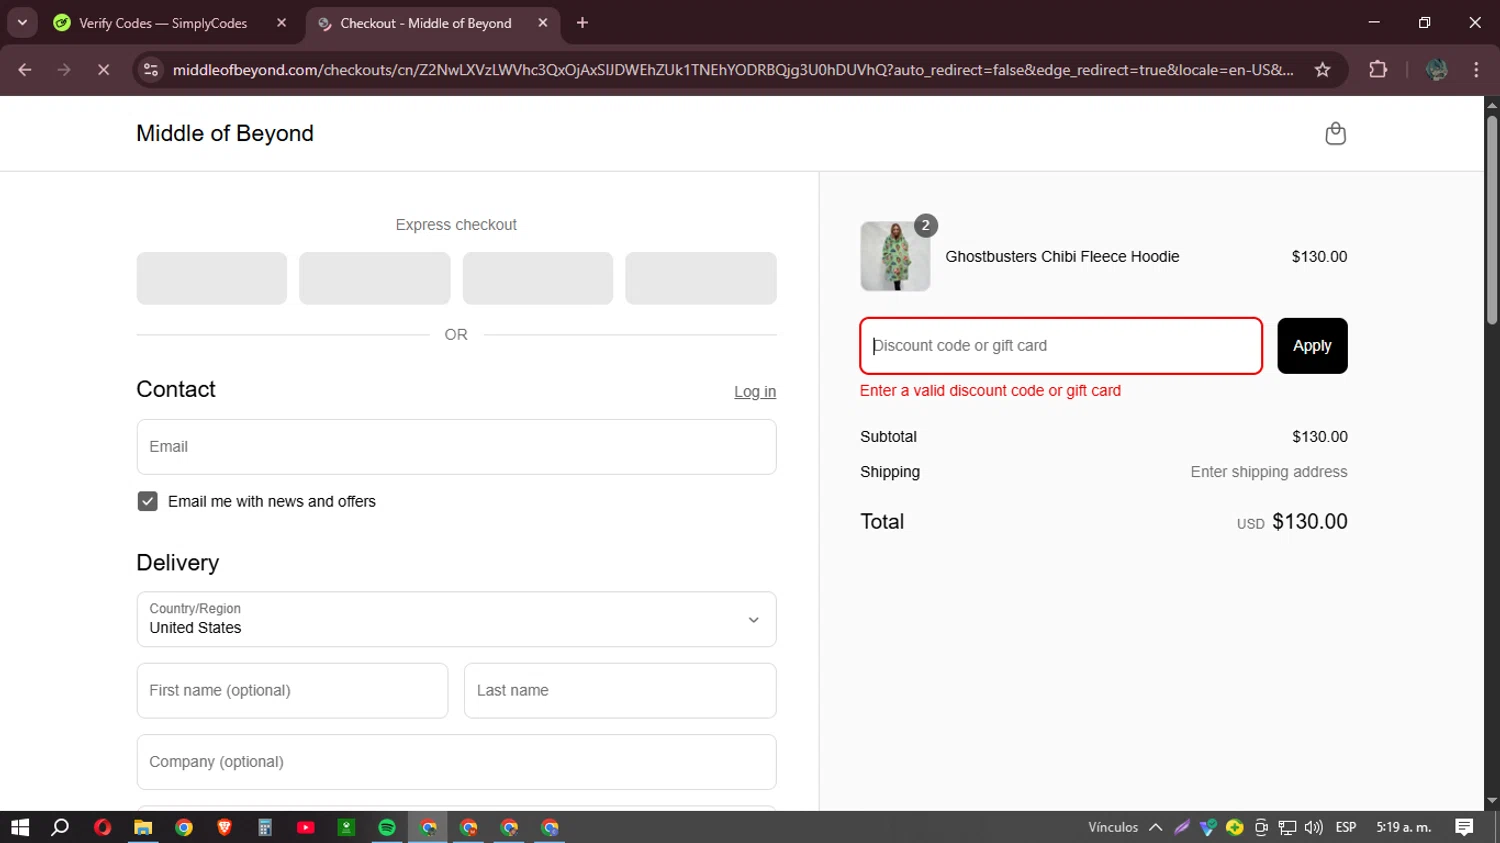Open the clock showing 5:19 a. m.
The image size is (1500, 843).
coord(1404,827)
